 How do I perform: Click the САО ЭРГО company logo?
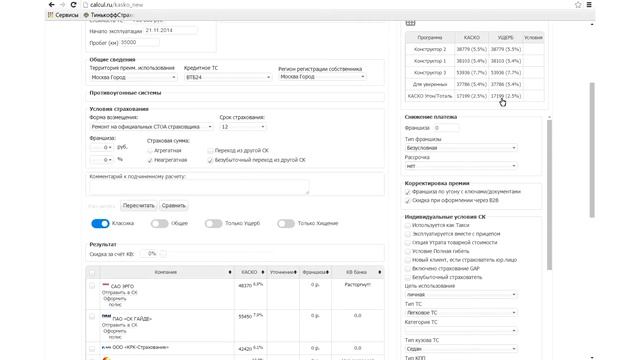(106, 285)
